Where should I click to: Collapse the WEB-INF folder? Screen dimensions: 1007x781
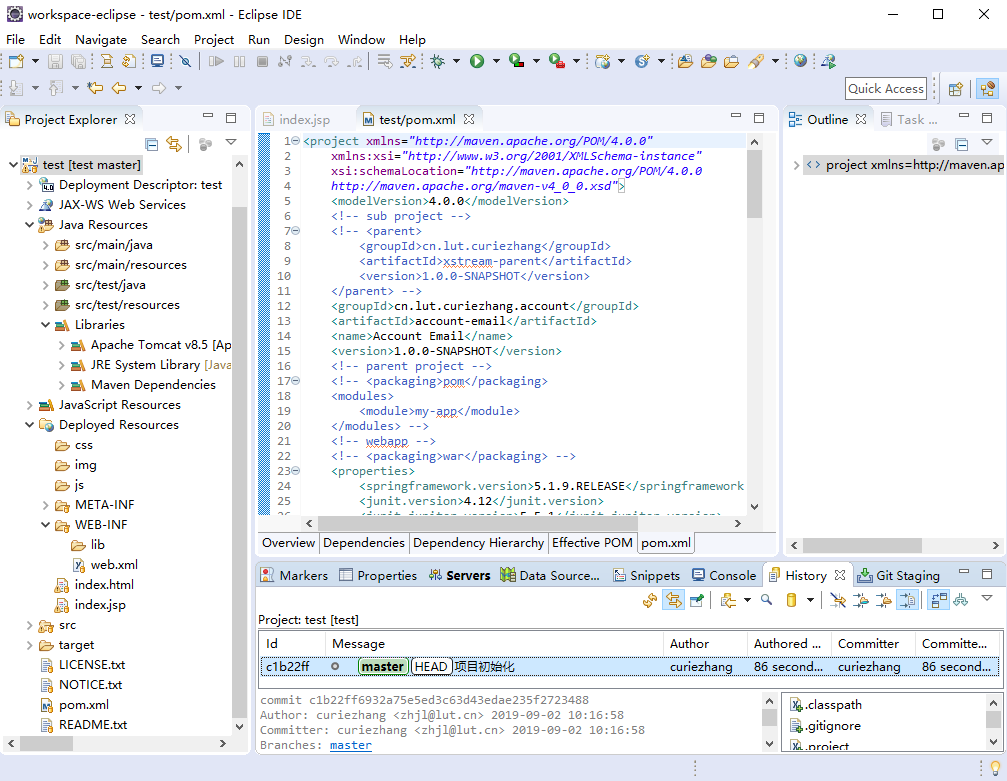[x=45, y=525]
